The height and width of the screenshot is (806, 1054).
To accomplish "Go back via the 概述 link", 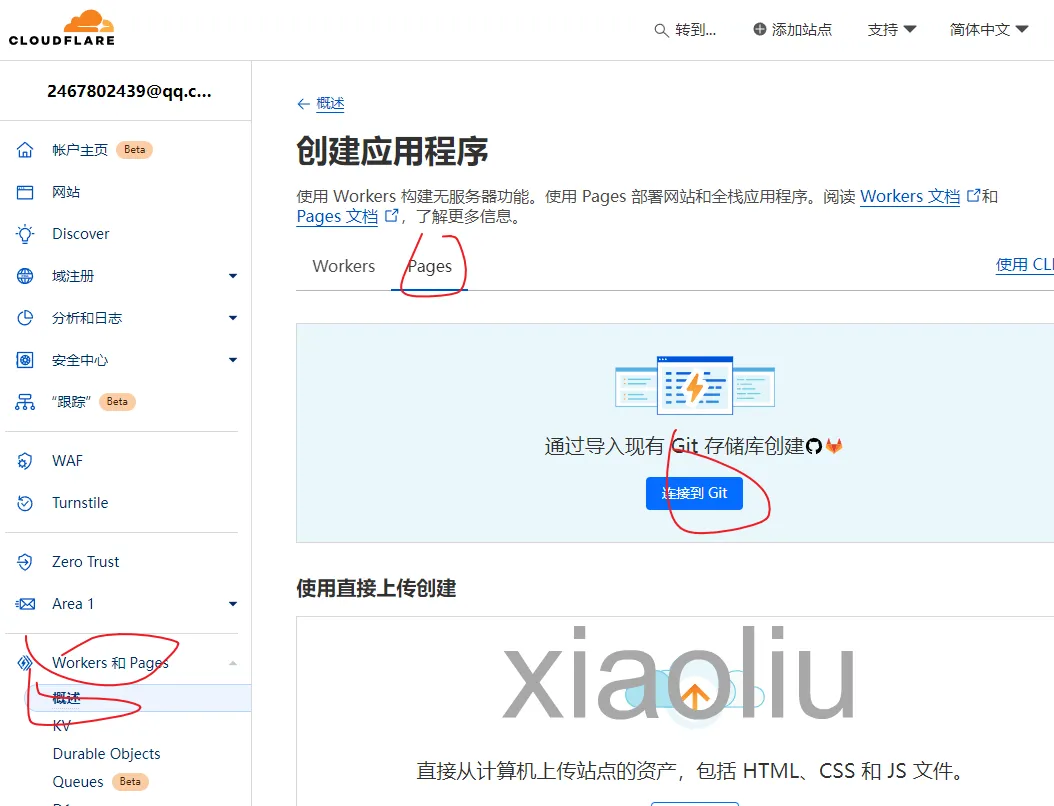I will (x=330, y=104).
